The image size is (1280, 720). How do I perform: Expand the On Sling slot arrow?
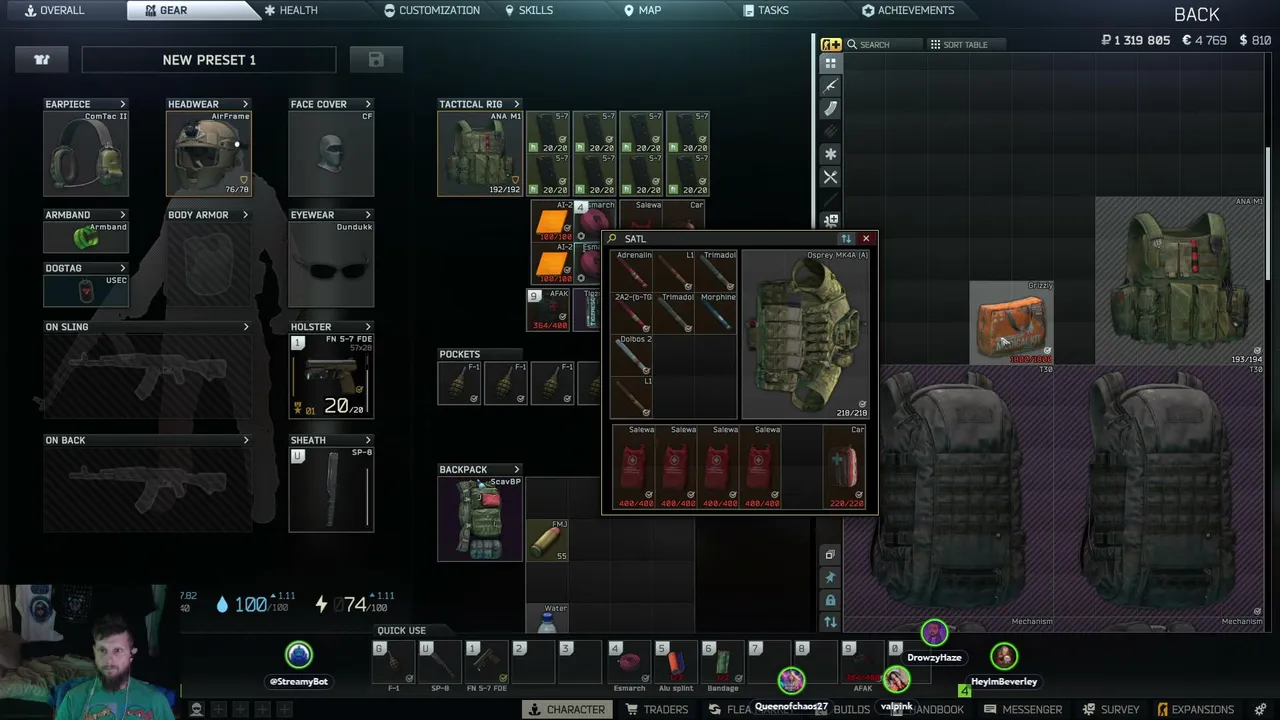246,327
